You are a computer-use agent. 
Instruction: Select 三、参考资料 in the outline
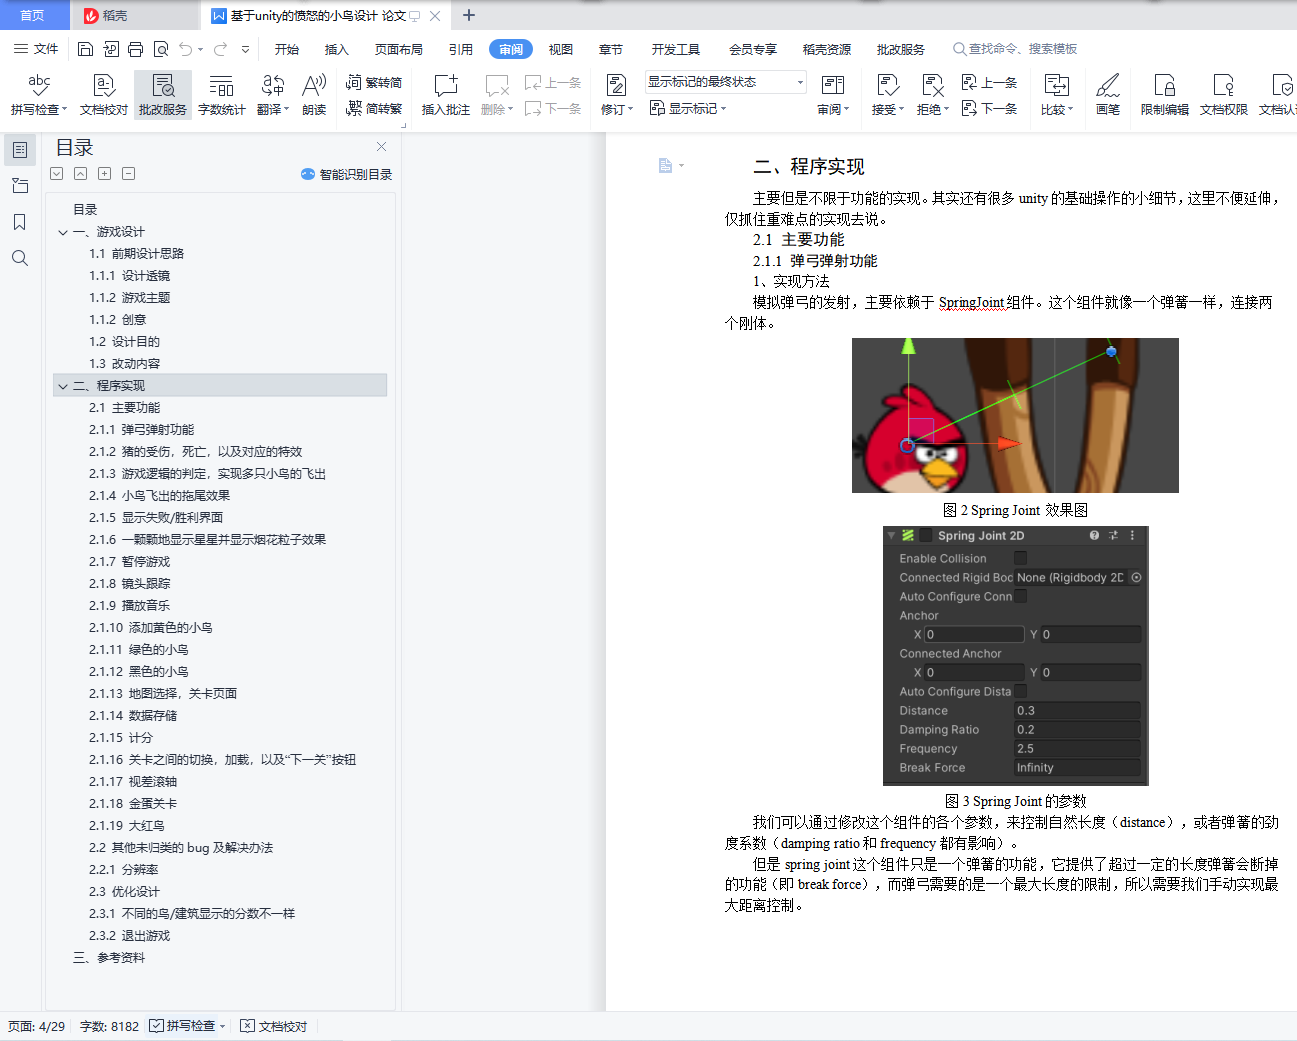109,958
